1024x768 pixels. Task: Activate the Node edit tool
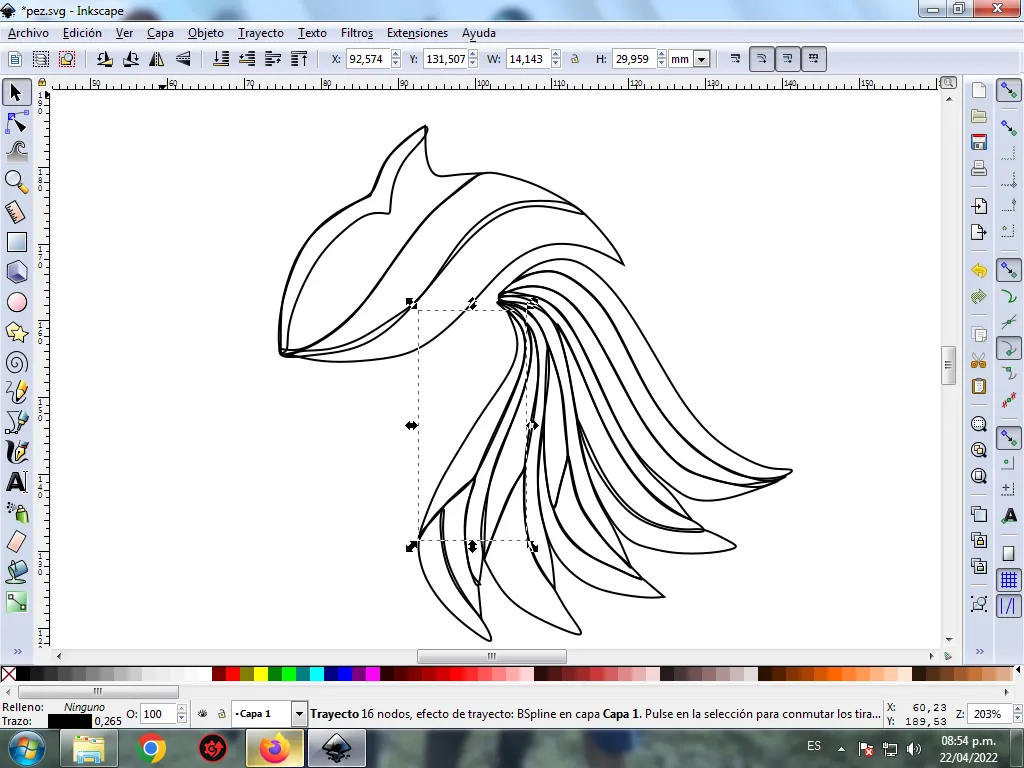point(16,122)
